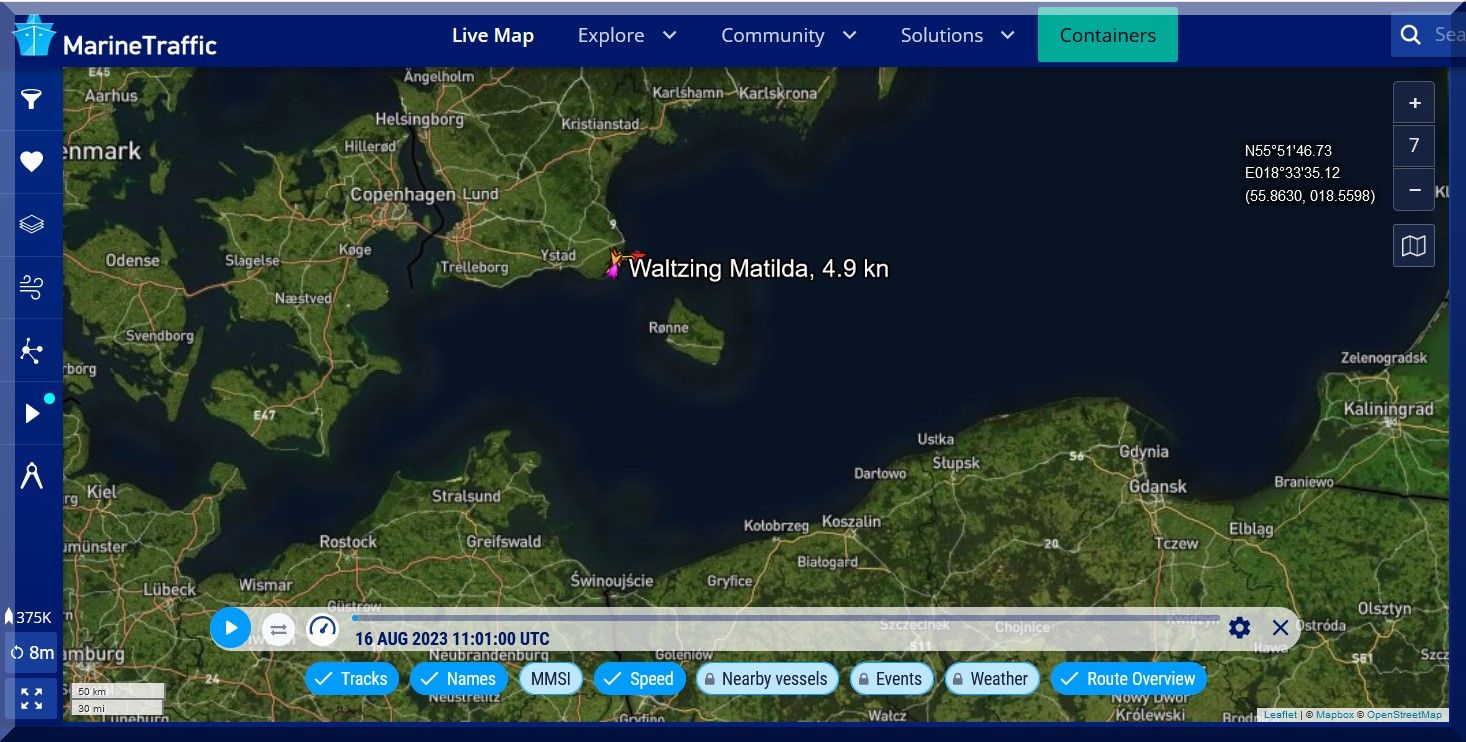The width and height of the screenshot is (1466, 742).
Task: Open My Fleets heart icon
Action: pos(32,162)
